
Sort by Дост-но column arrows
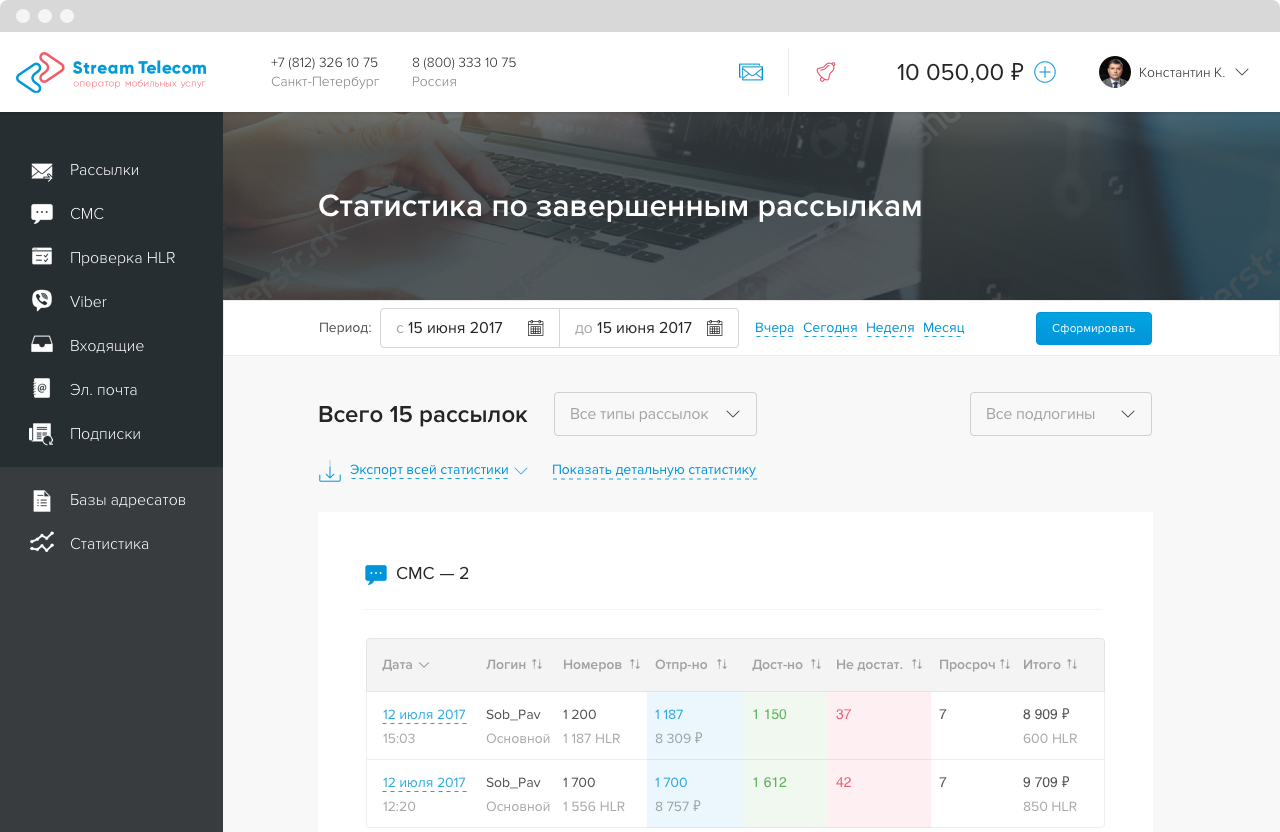(x=816, y=665)
